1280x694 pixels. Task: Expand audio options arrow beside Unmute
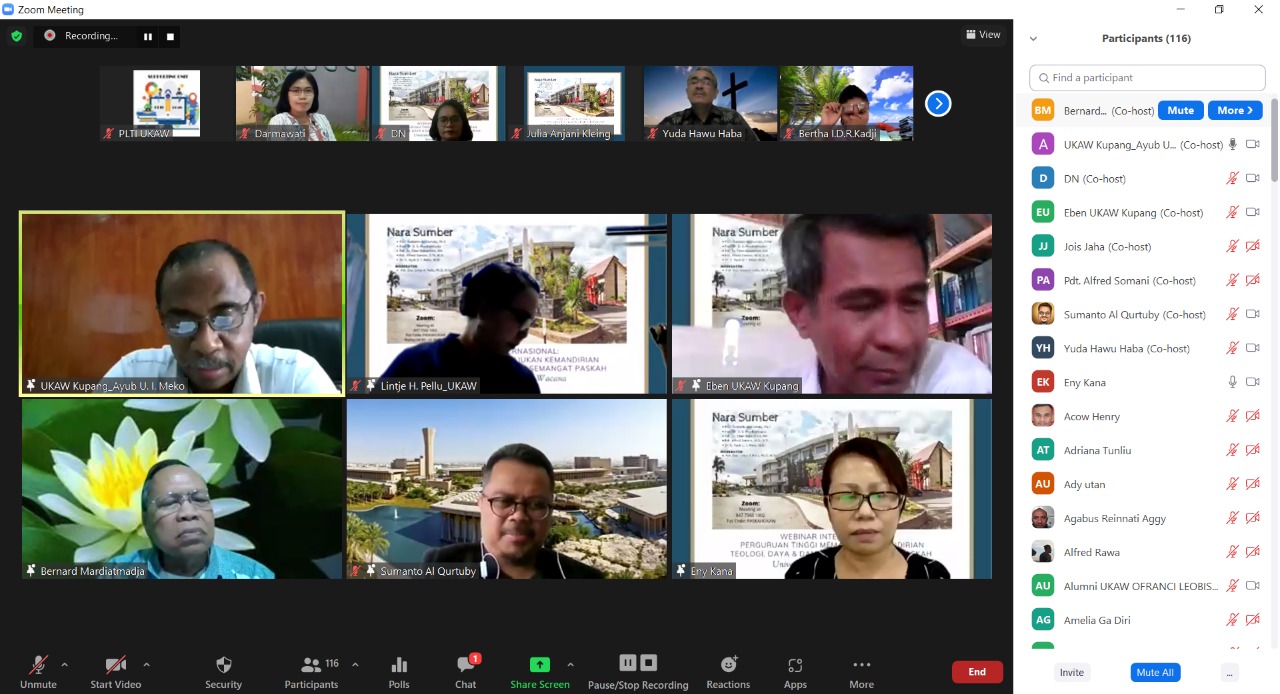tap(65, 664)
